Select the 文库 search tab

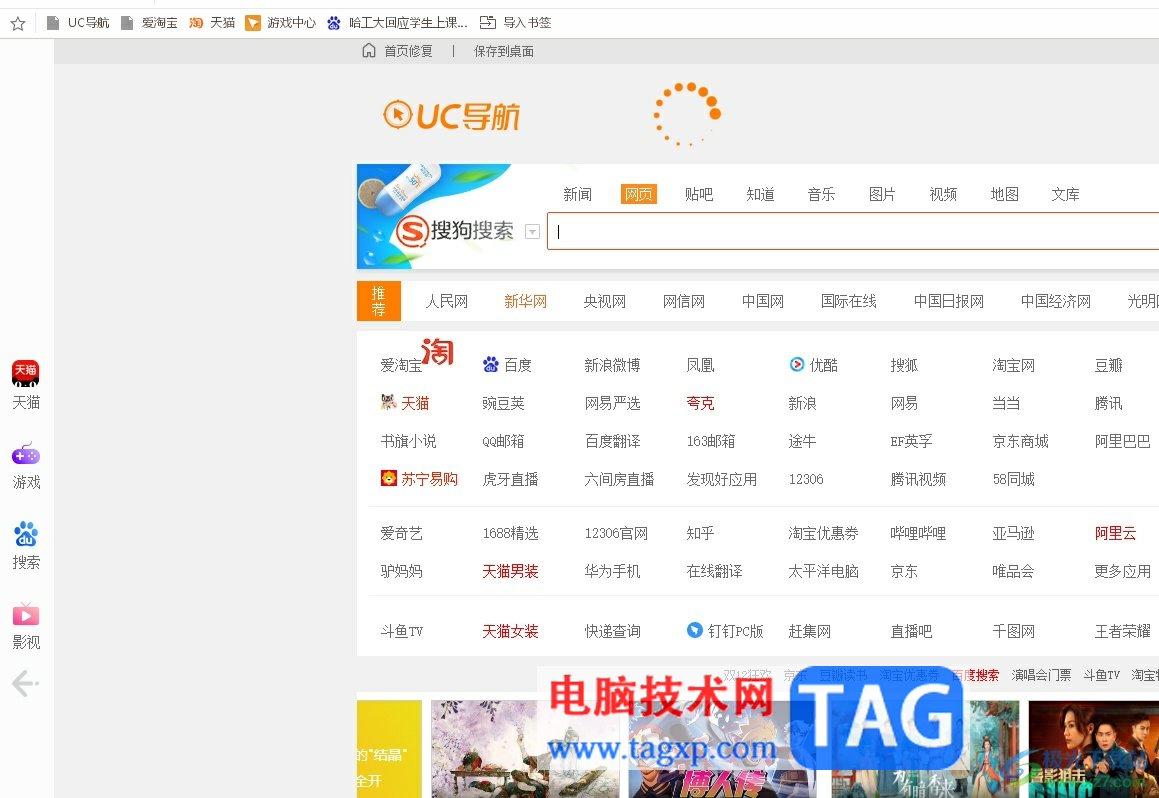click(1065, 194)
